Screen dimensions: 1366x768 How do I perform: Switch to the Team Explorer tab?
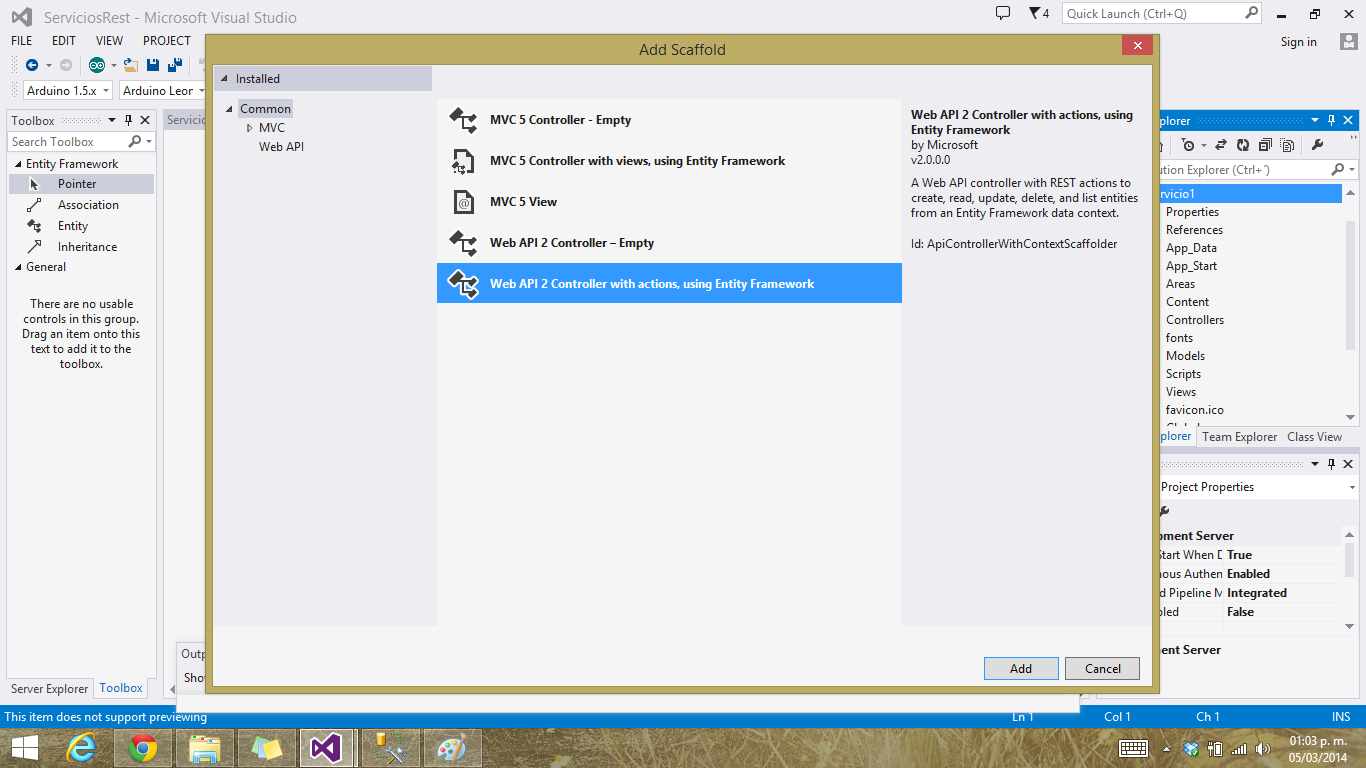point(1240,437)
